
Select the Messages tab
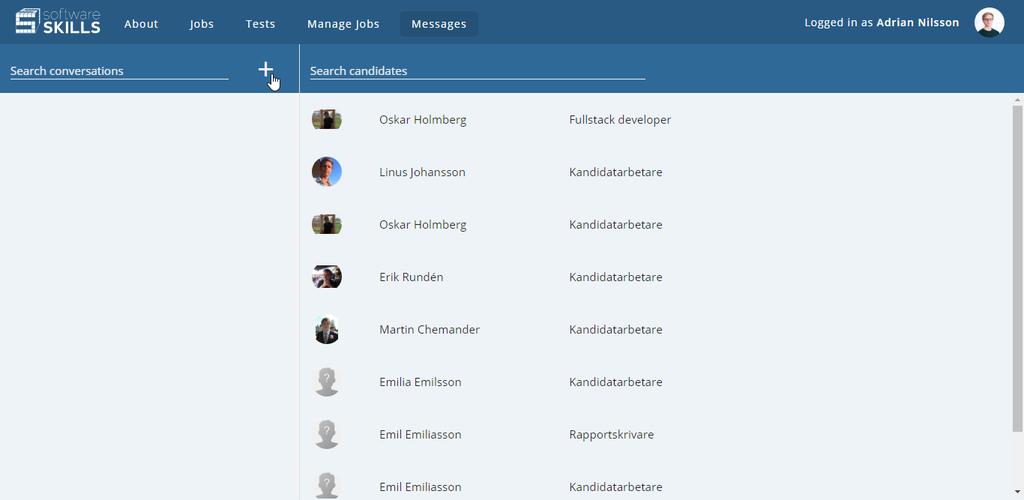(439, 23)
